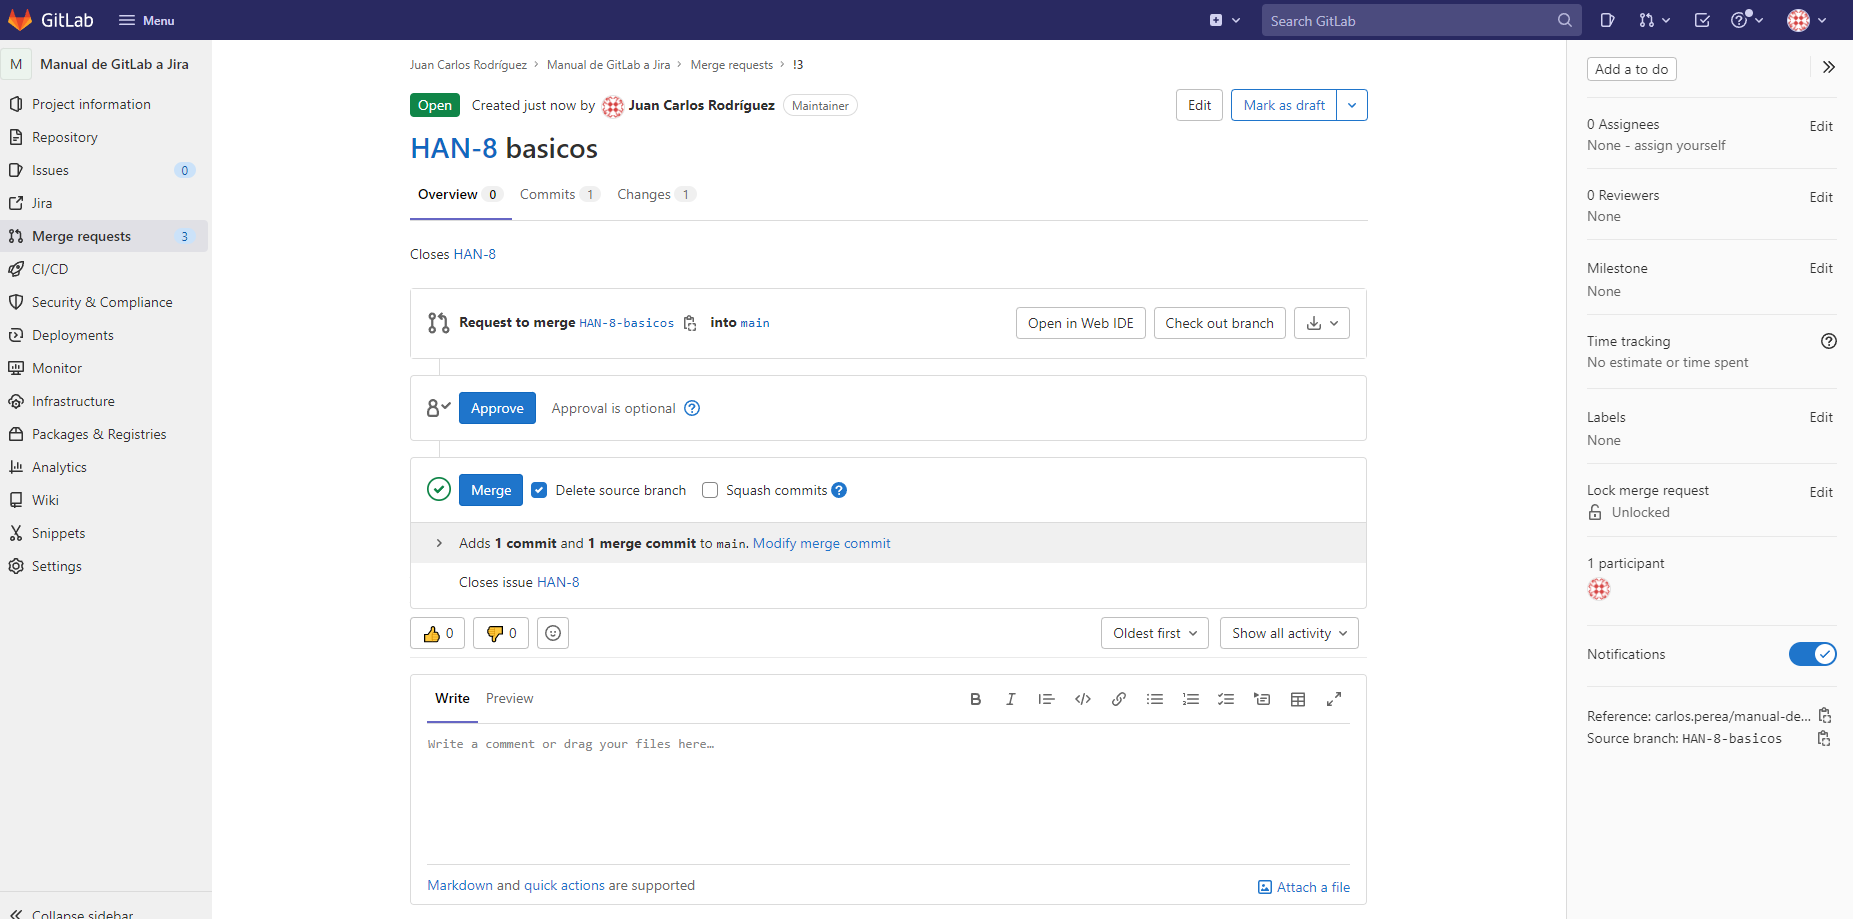The height and width of the screenshot is (919, 1853).
Task: Open the merge requests icon in top bar
Action: 1654,20
